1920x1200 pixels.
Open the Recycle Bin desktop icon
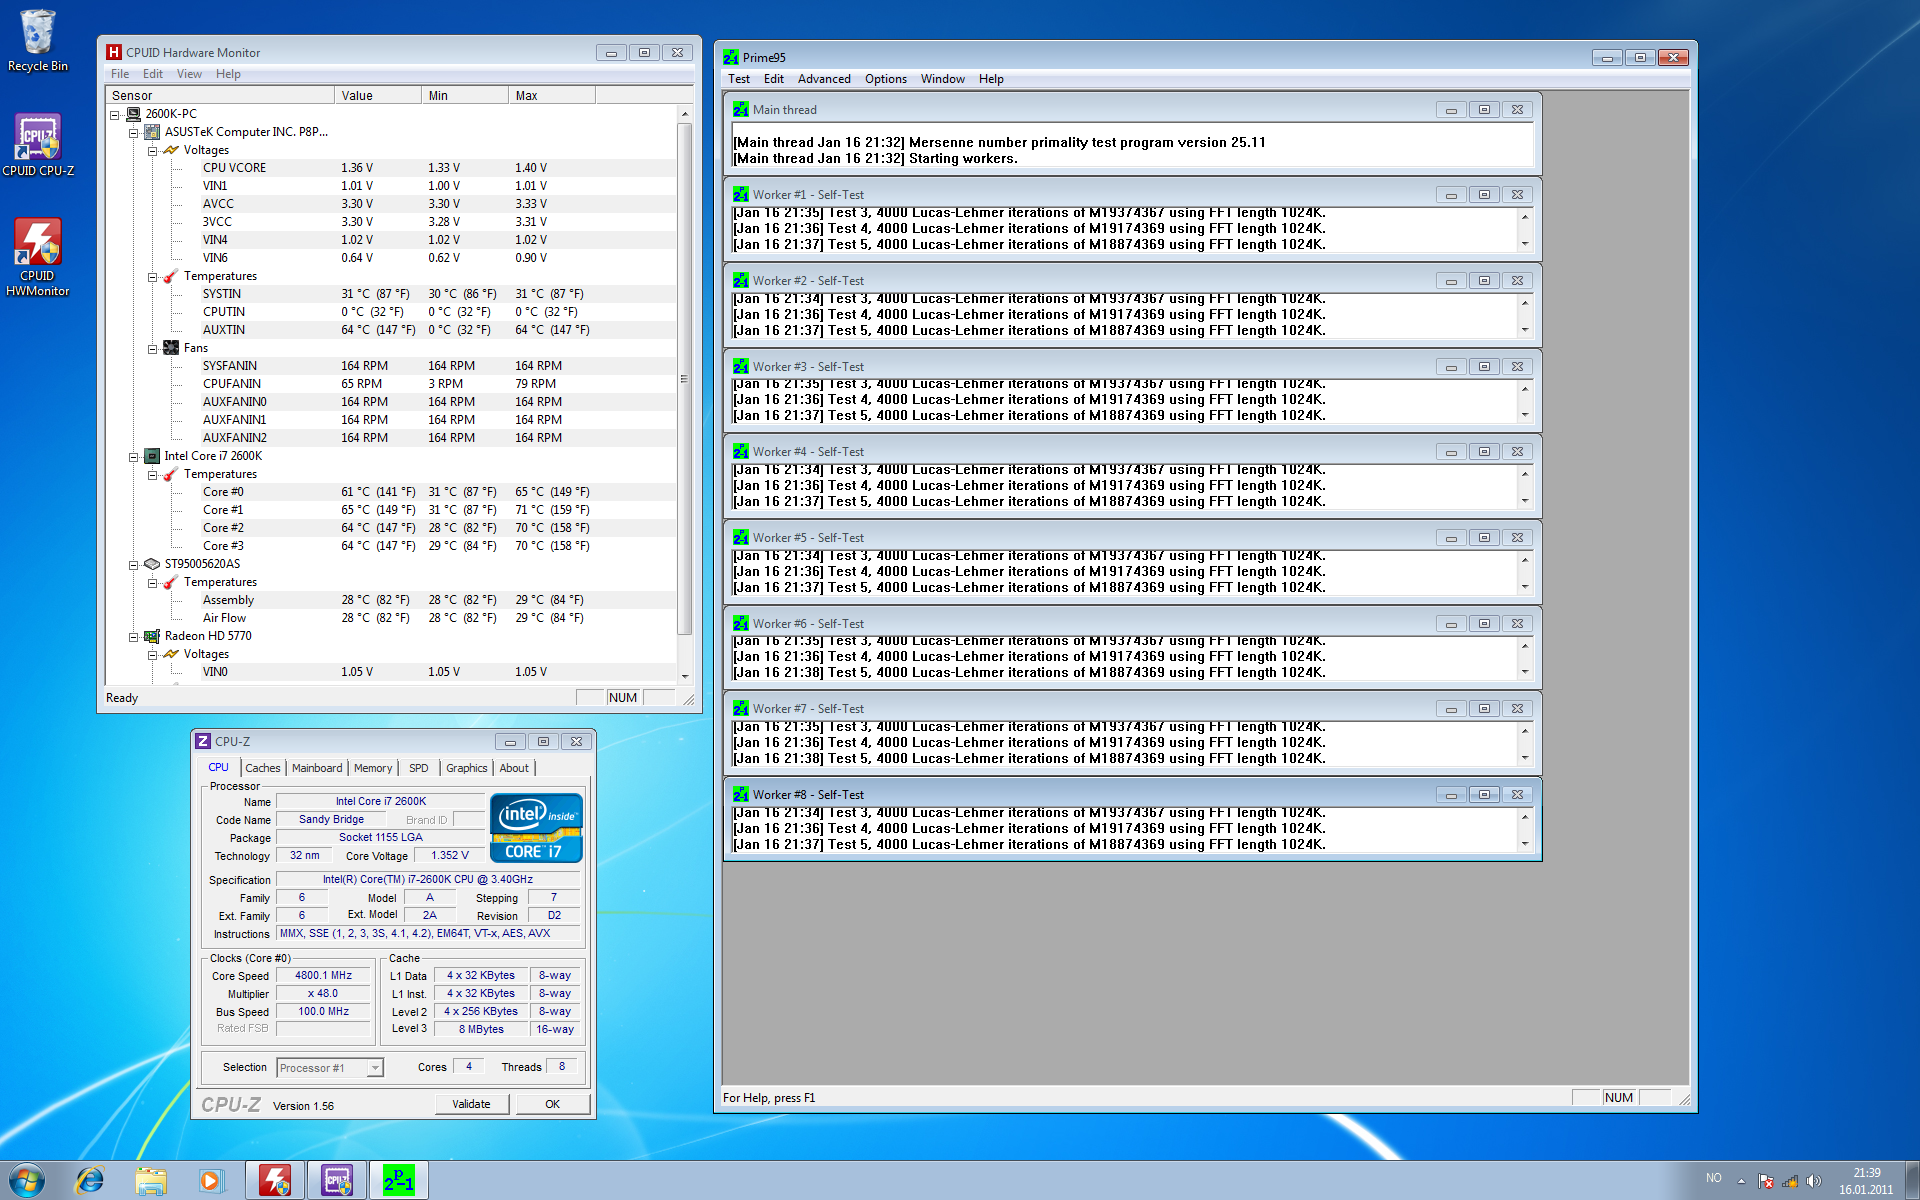click(x=38, y=40)
